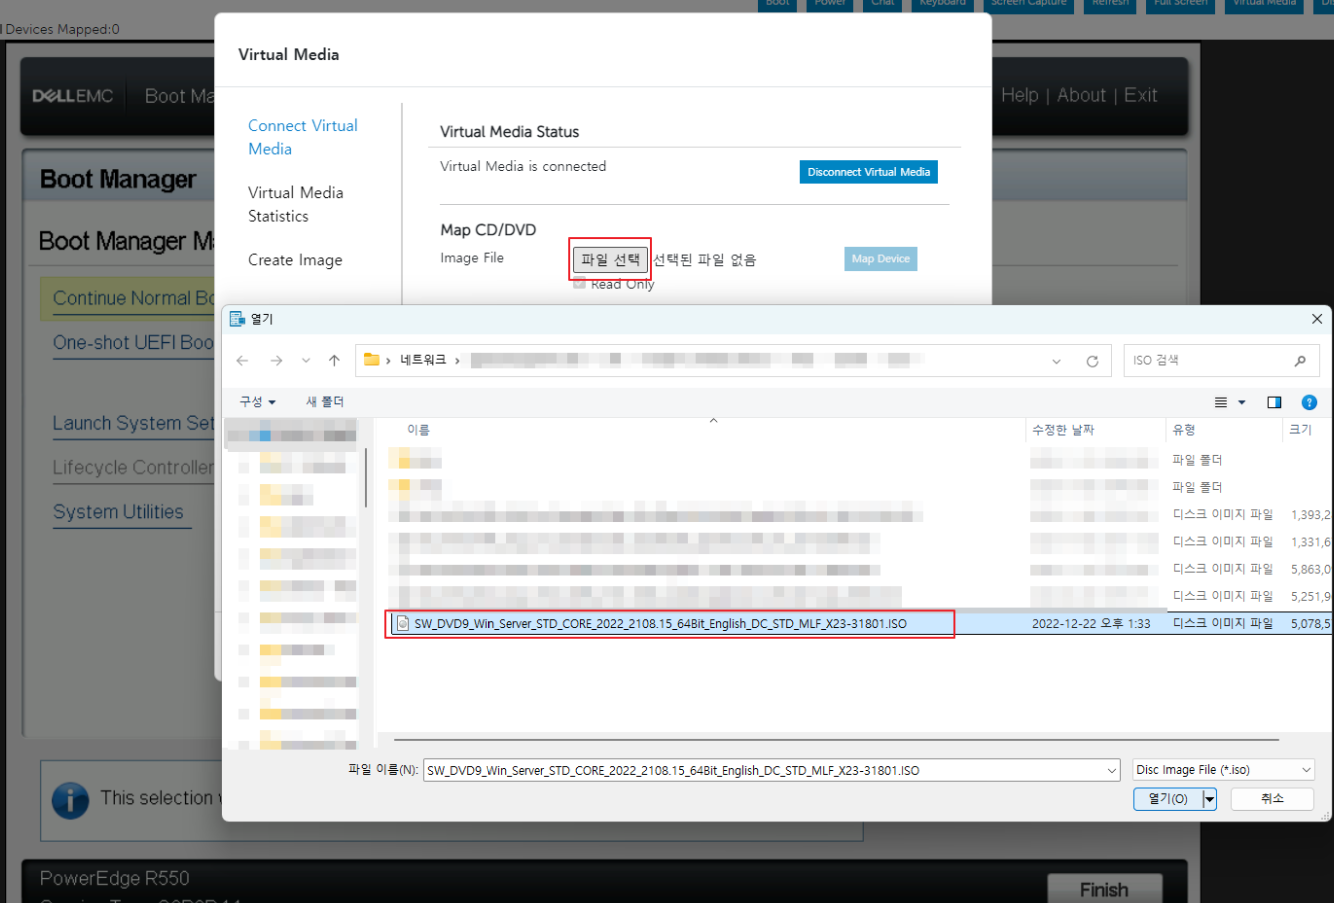This screenshot has height=903, width=1334.
Task: Toggle the preview pane icon
Action: (x=1274, y=402)
